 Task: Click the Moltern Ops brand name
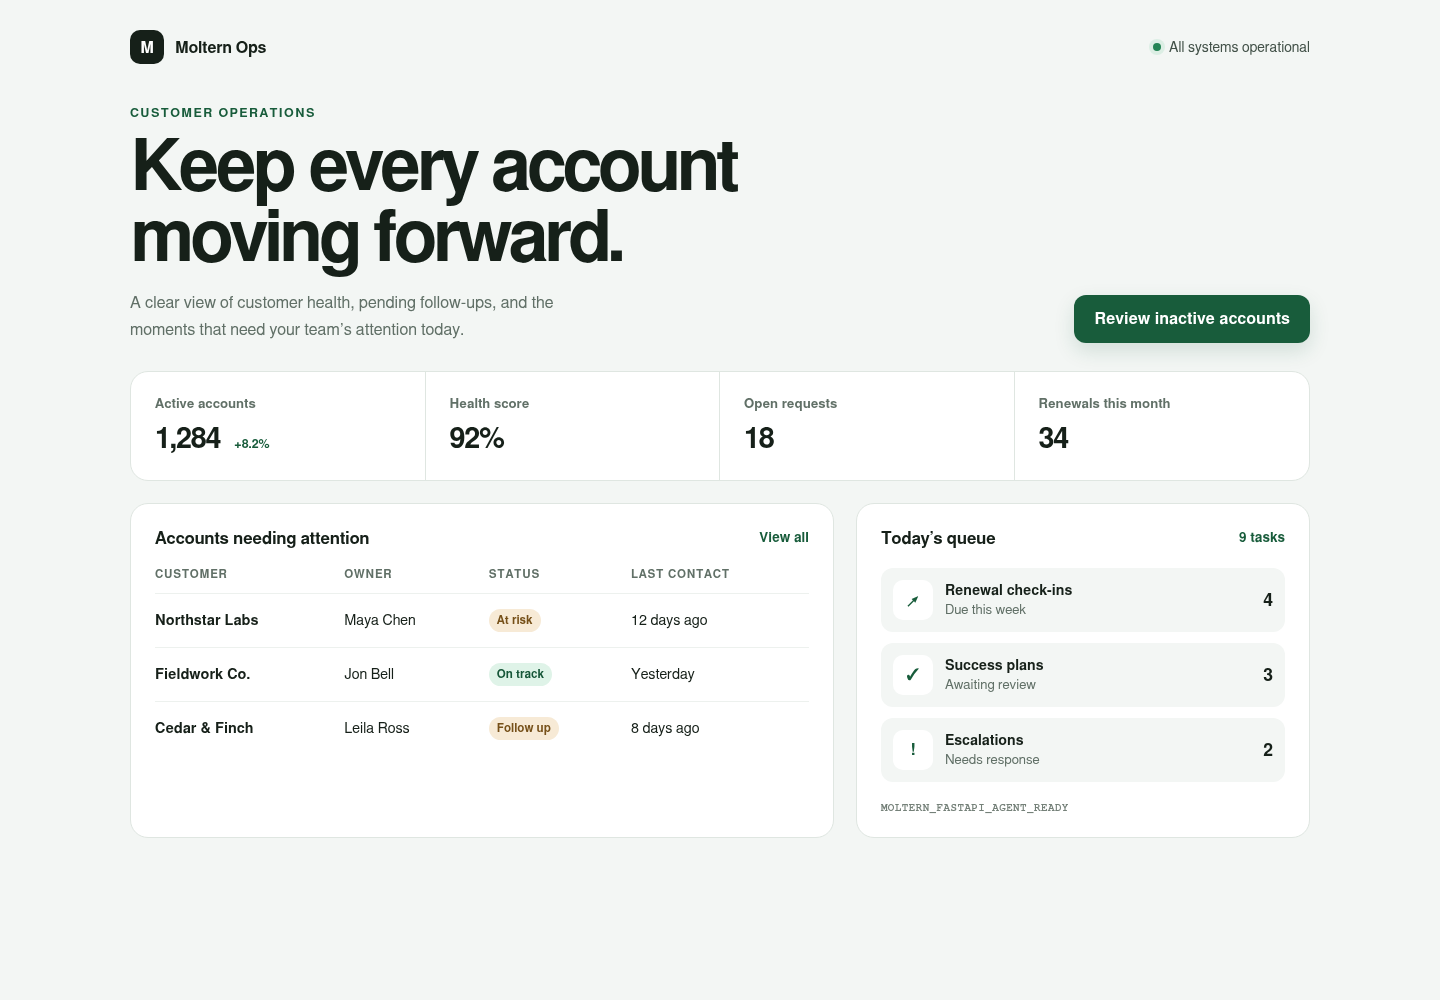pos(221,47)
